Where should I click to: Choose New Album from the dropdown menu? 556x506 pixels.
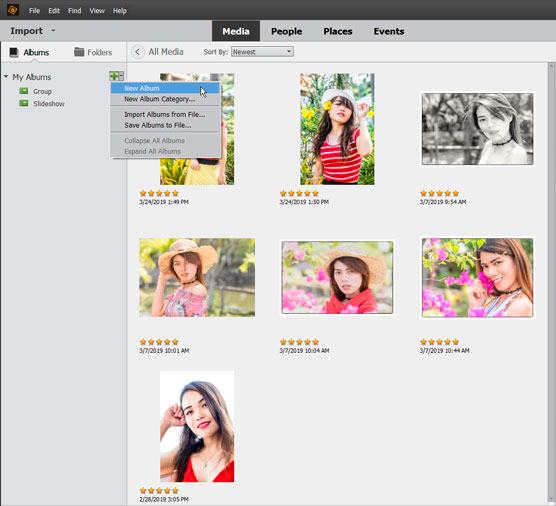pyautogui.click(x=165, y=88)
